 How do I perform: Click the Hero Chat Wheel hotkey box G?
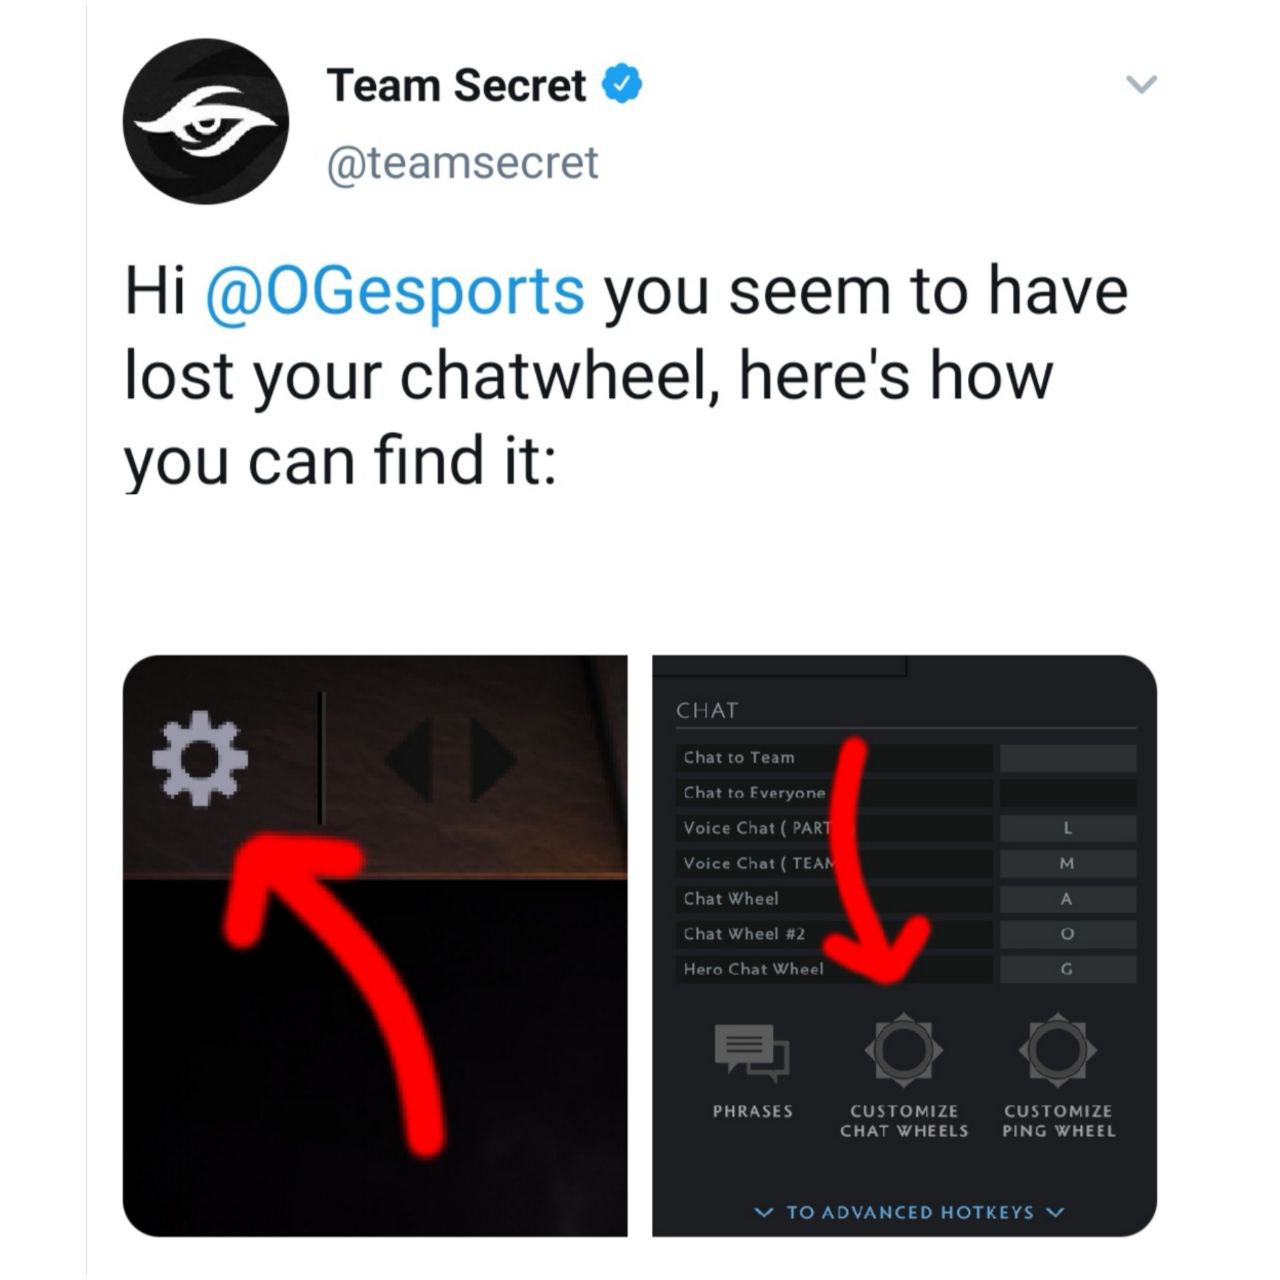pyautogui.click(x=1068, y=969)
